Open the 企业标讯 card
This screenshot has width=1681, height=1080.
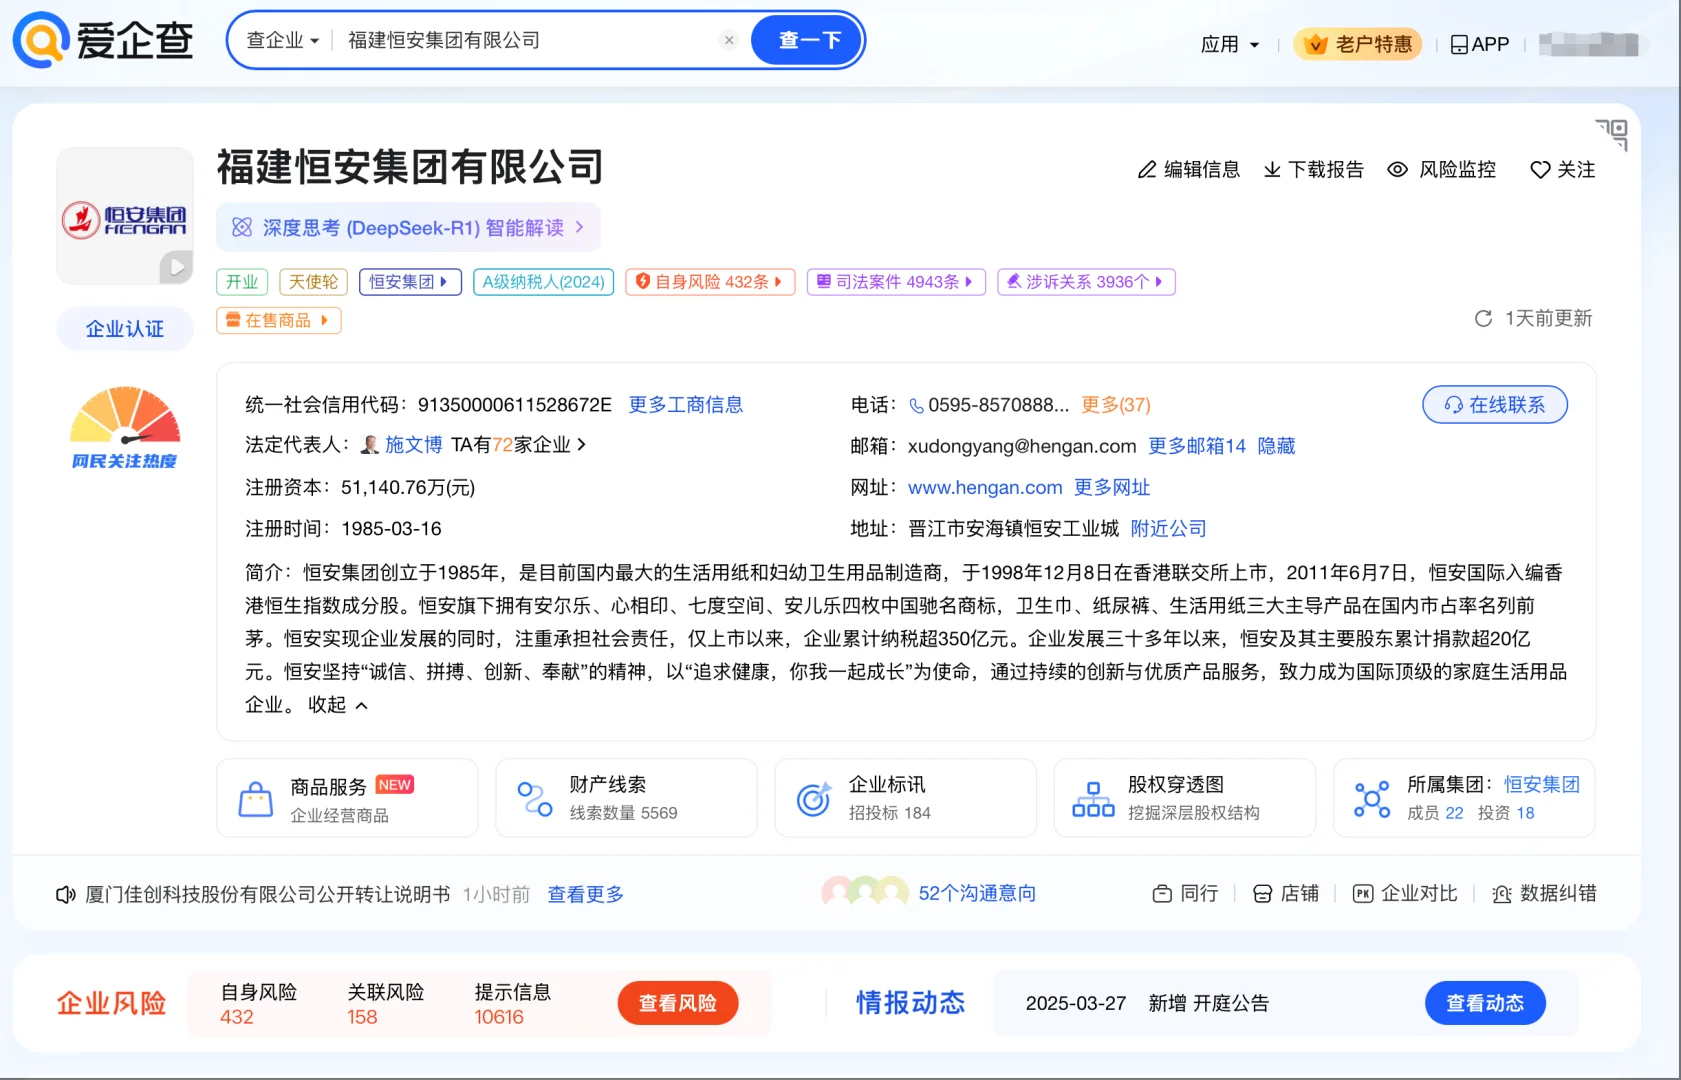click(x=905, y=798)
